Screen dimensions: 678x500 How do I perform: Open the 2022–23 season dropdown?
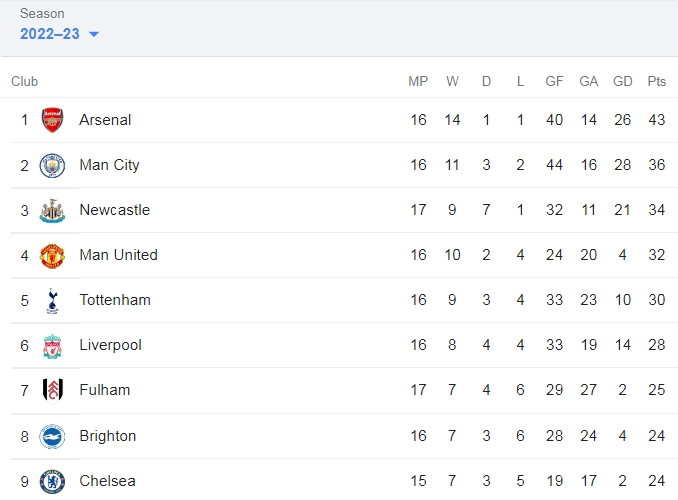59,34
